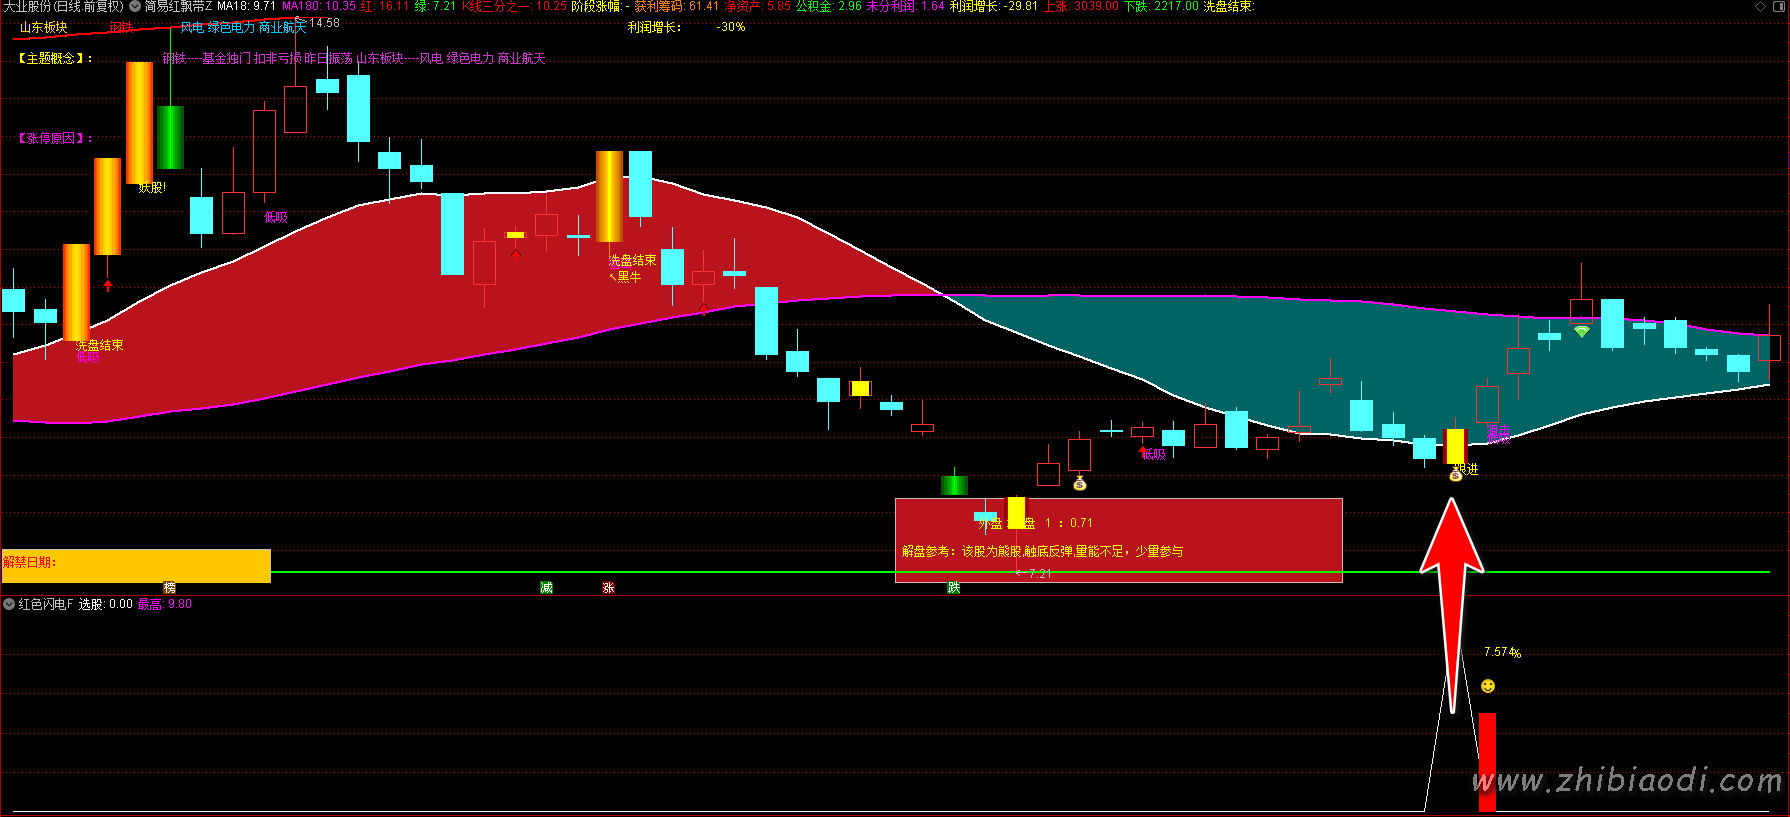Click the red up-arrow below 洗盘结束 candle

click(x=108, y=285)
